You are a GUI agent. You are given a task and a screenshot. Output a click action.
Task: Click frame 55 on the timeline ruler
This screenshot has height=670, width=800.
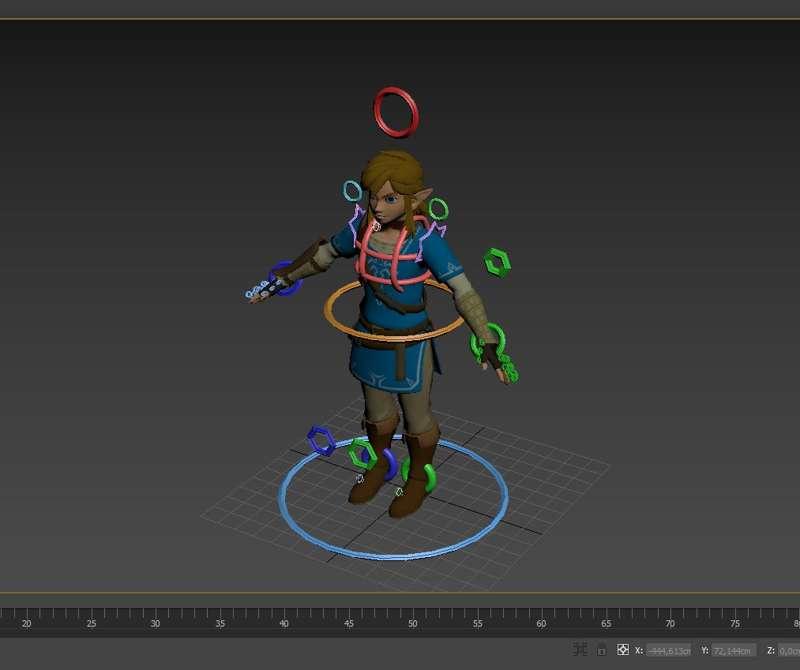point(477,624)
